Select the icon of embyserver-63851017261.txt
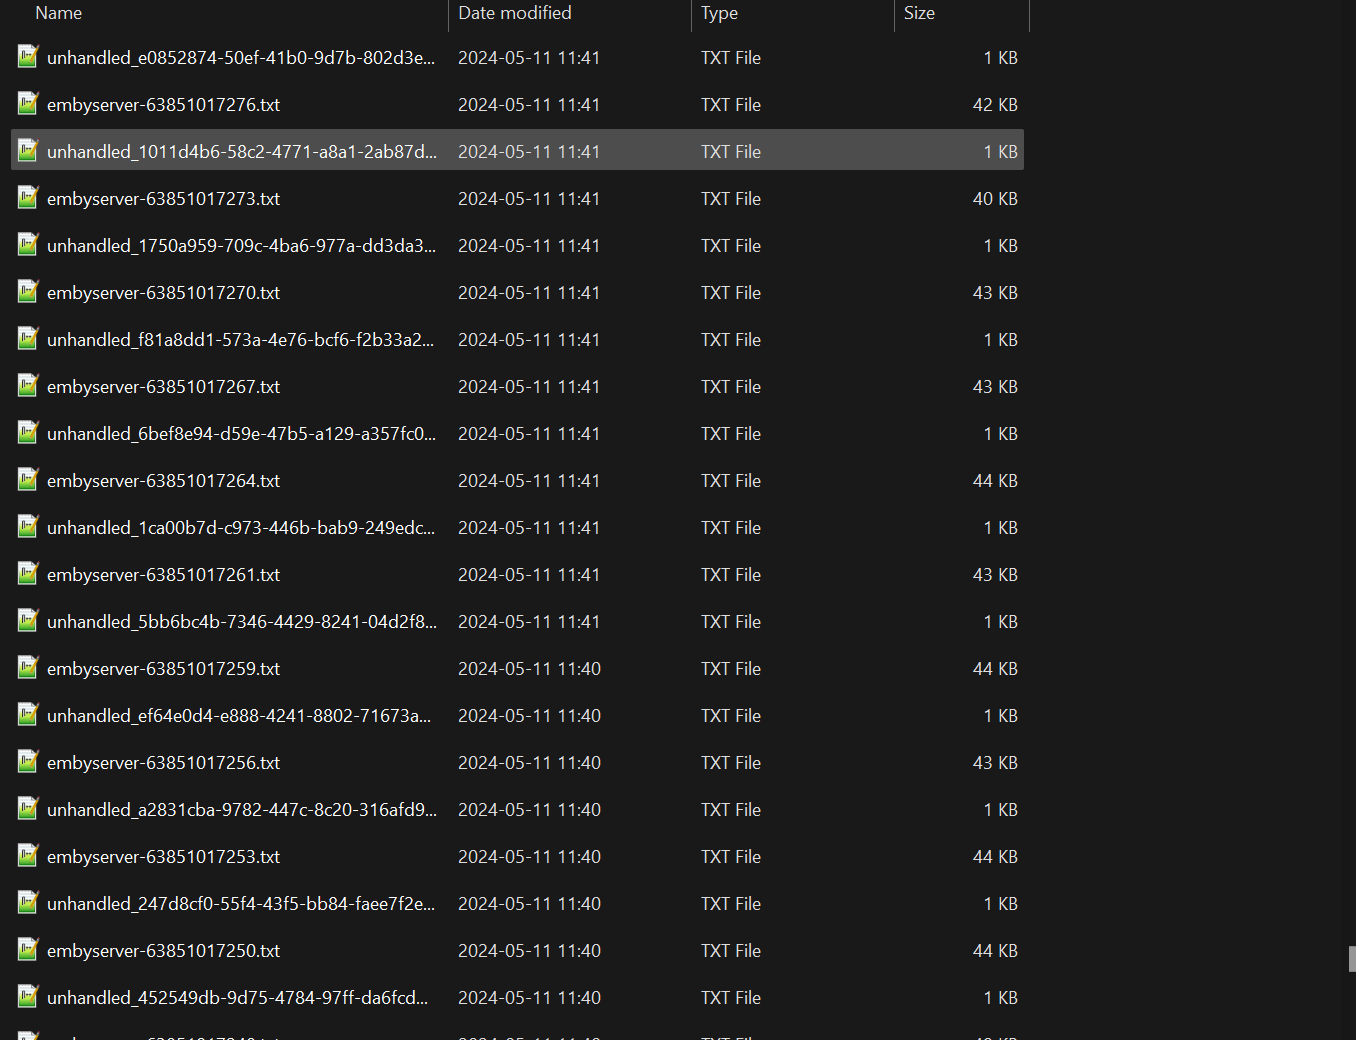Viewport: 1356px width, 1040px height. pyautogui.click(x=28, y=573)
